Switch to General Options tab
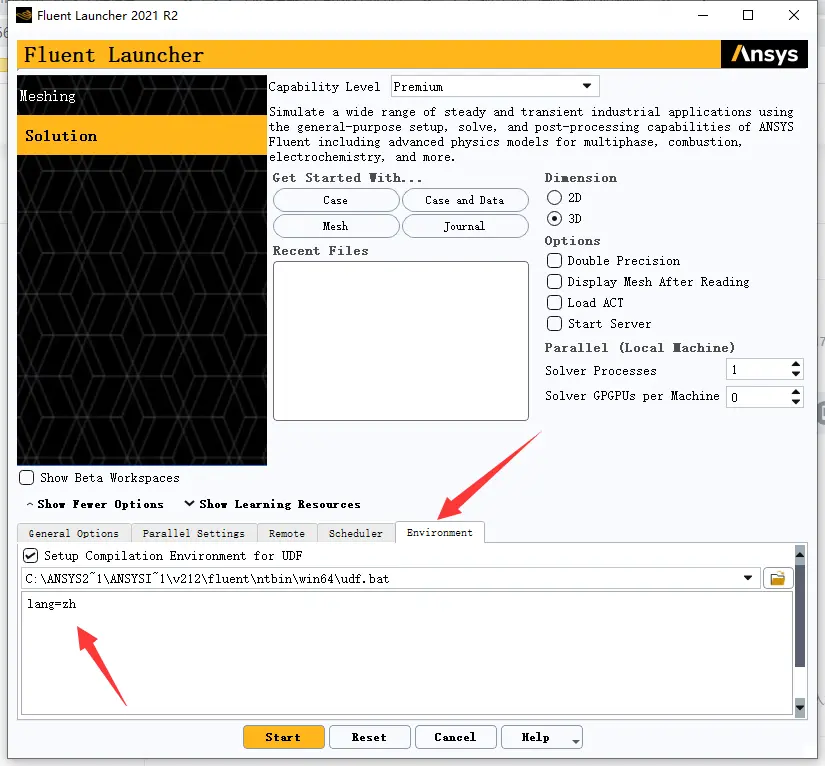 click(74, 533)
